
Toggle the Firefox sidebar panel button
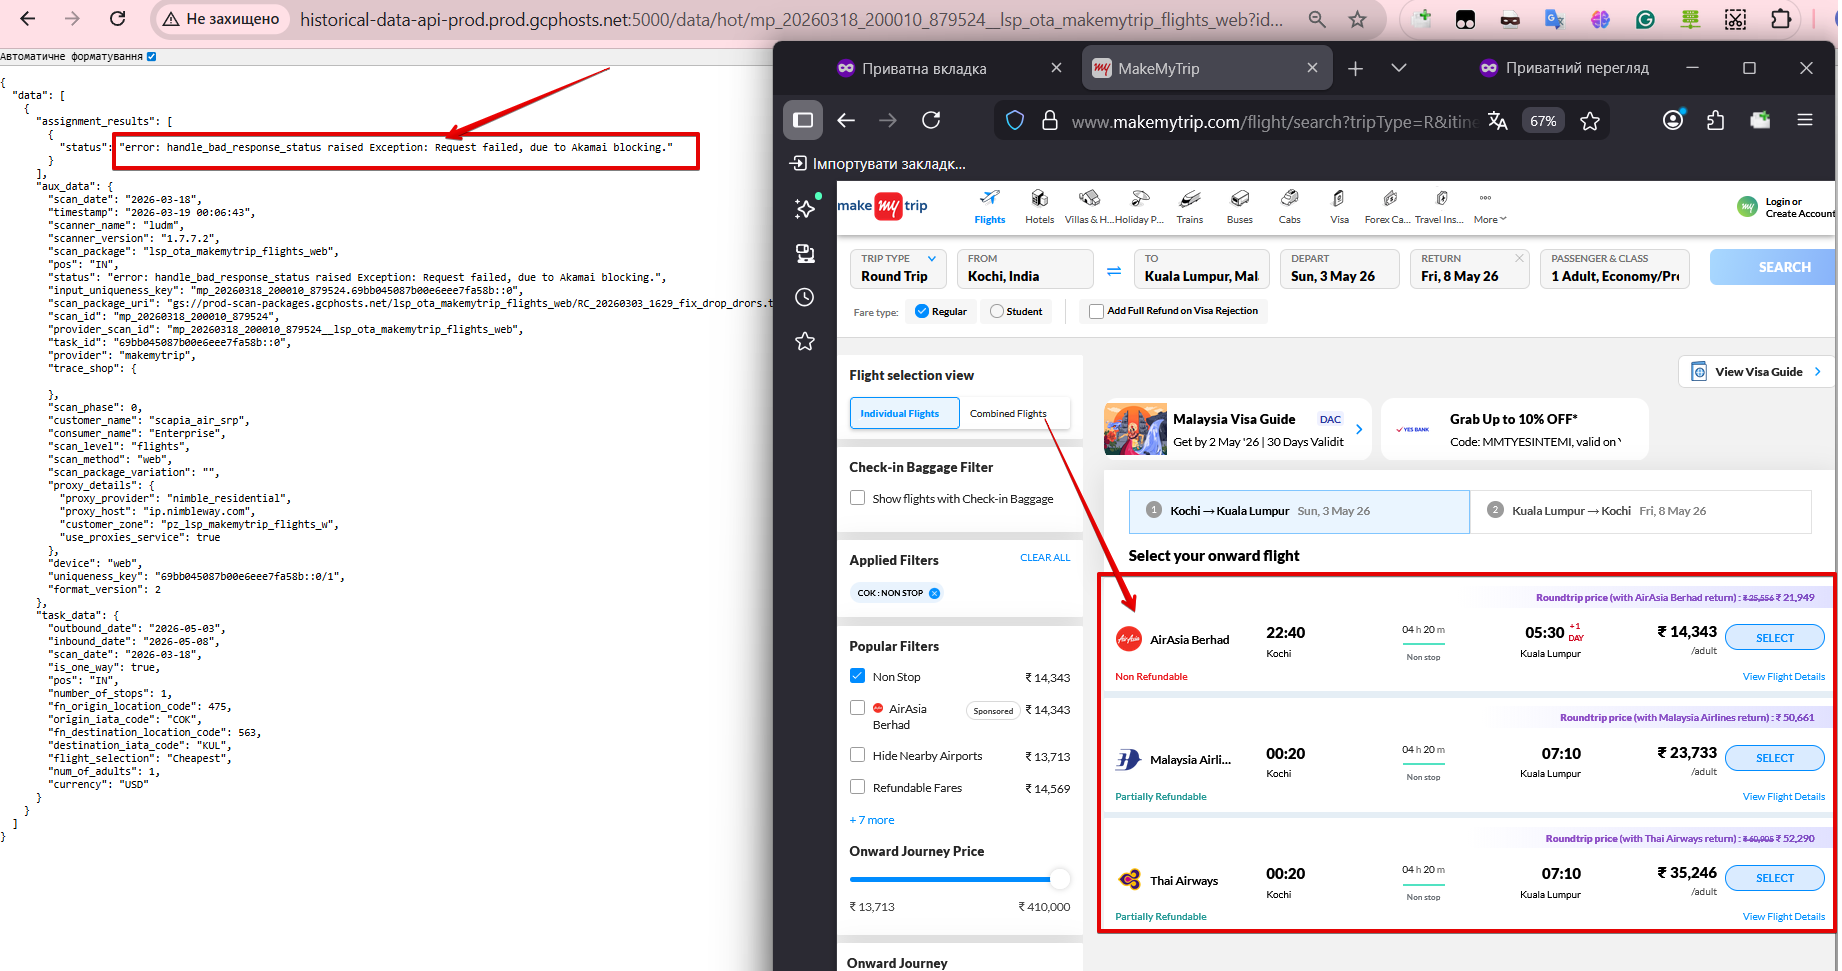click(x=803, y=120)
